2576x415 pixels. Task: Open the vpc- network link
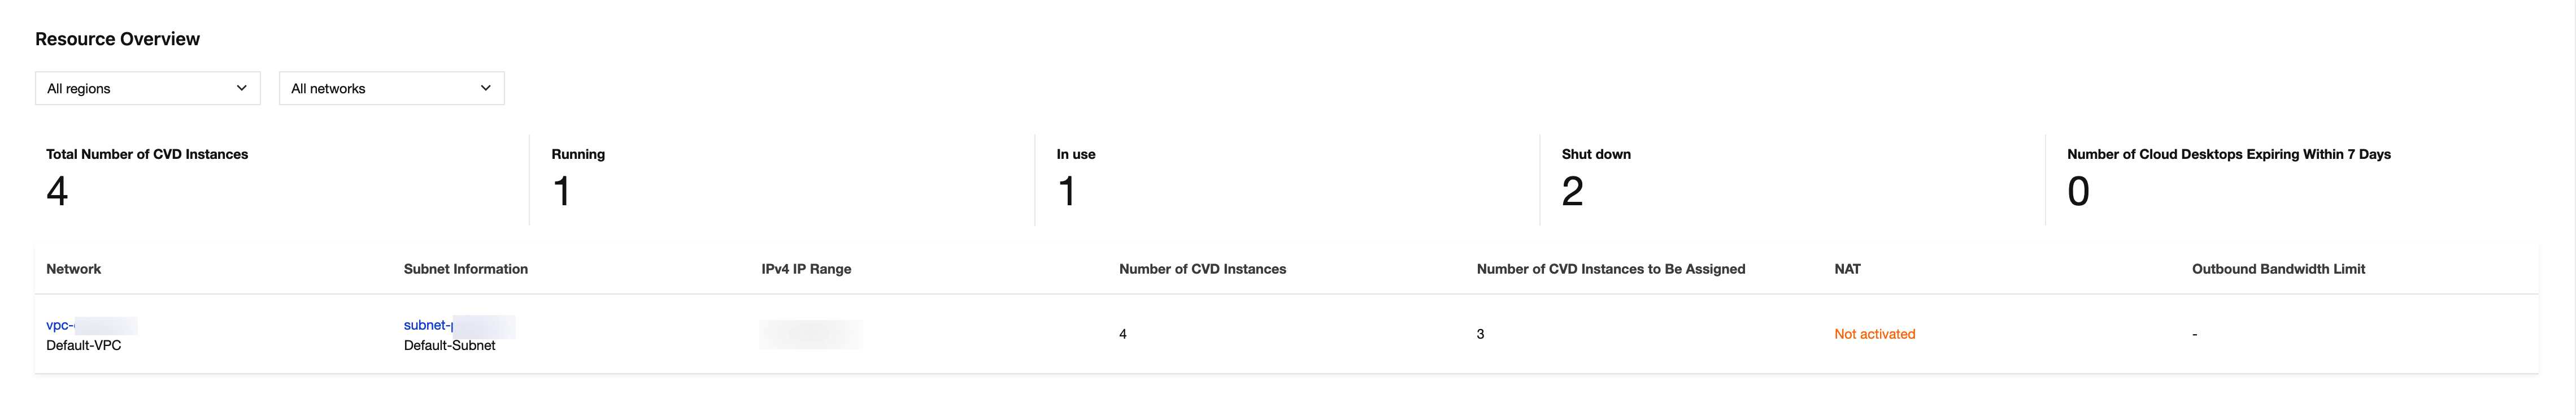click(60, 325)
